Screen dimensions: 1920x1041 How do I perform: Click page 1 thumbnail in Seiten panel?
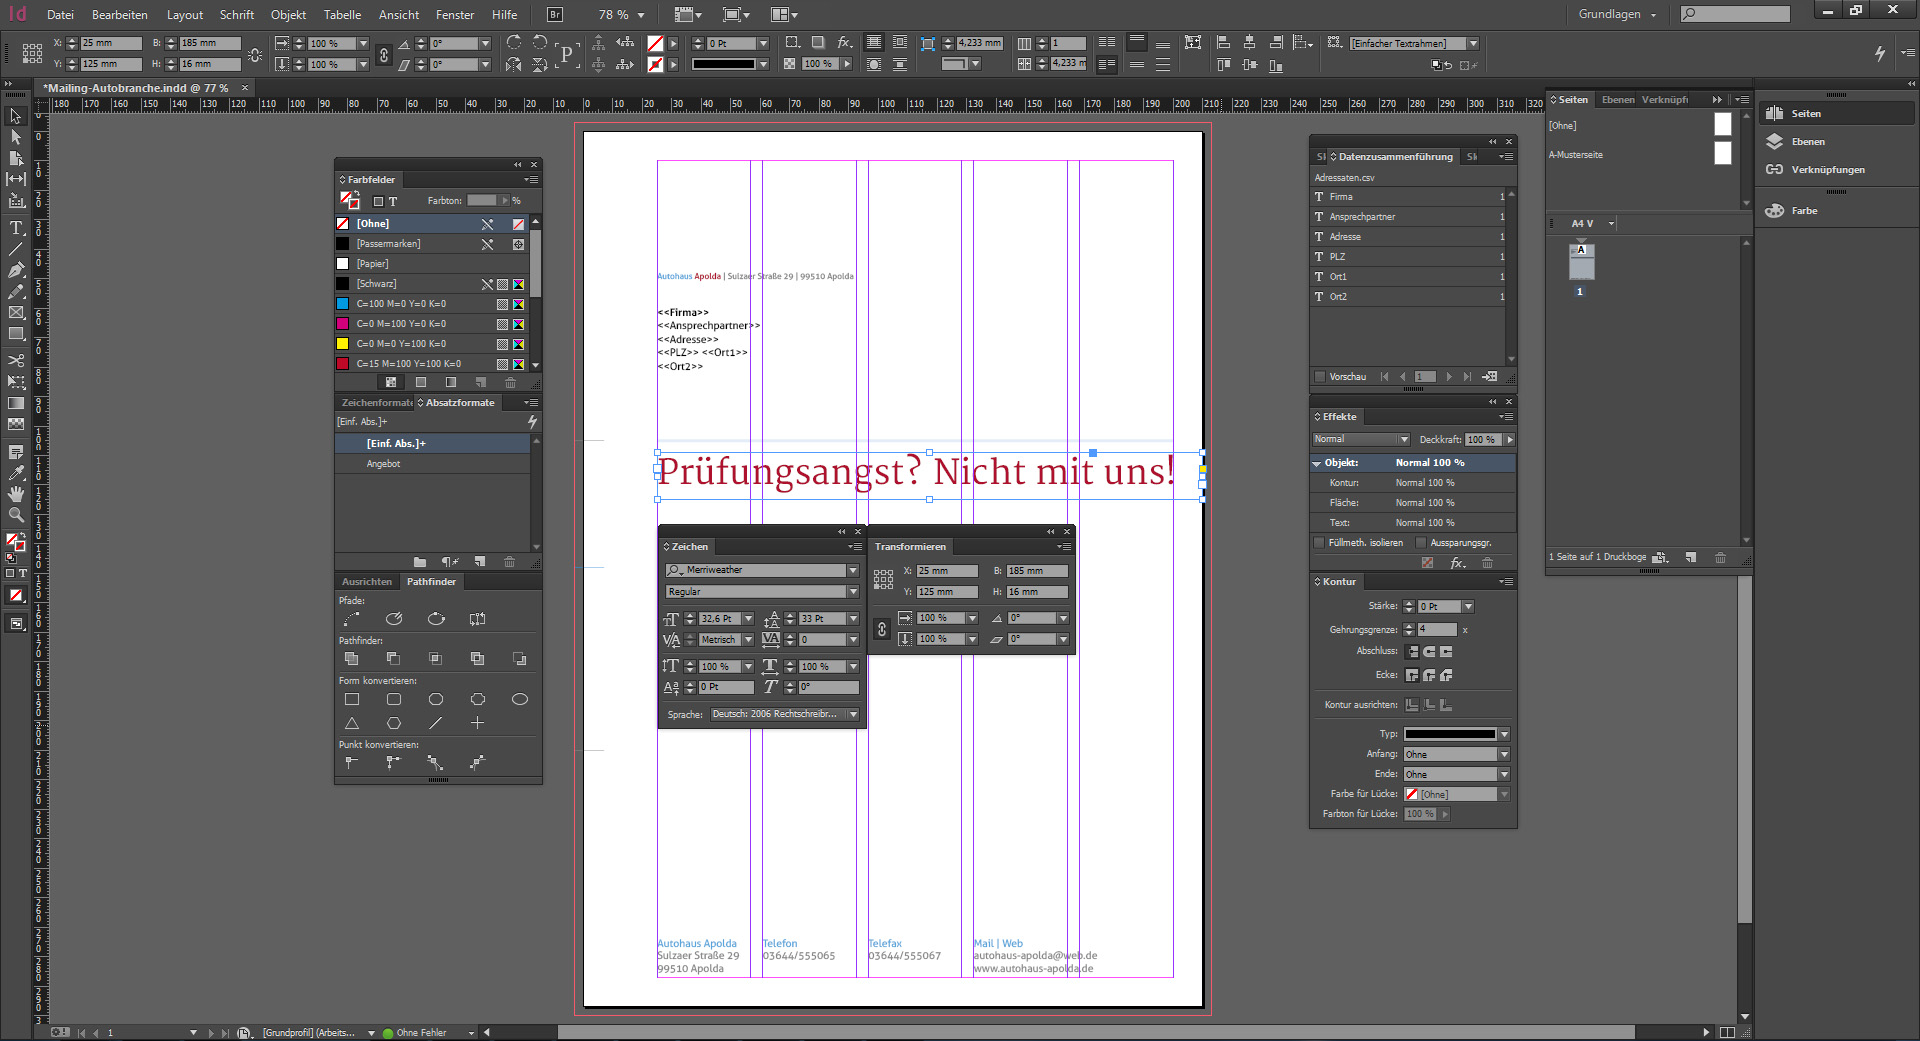[x=1581, y=264]
